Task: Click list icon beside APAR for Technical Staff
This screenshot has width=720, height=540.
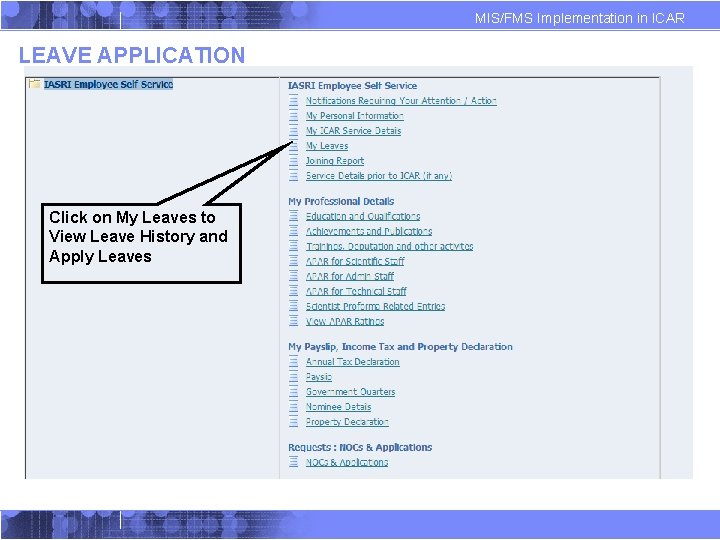Action: (293, 291)
